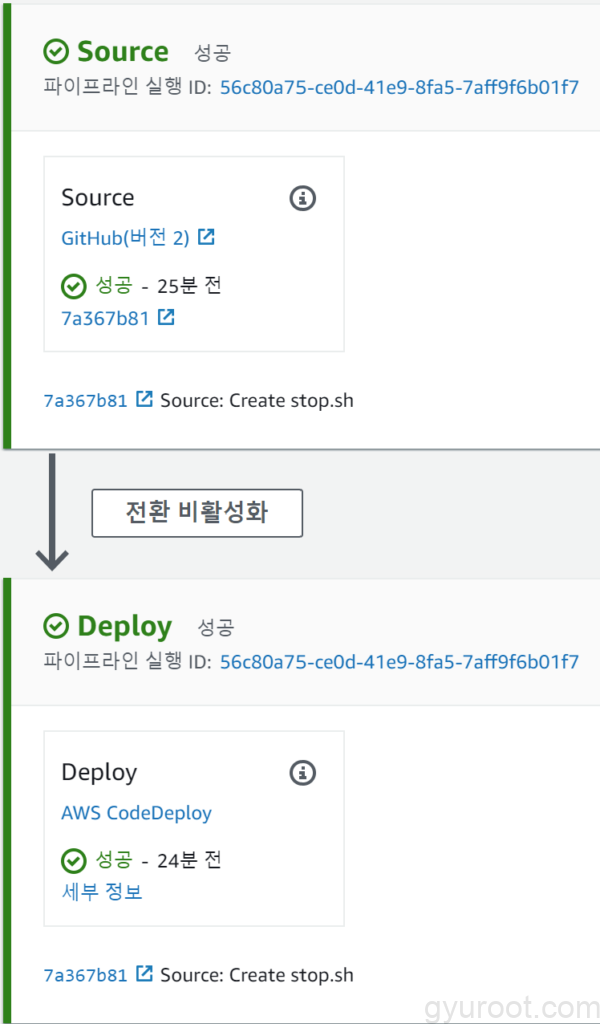
Task: Click success check icon showing 24분 전
Action: [x=74, y=861]
